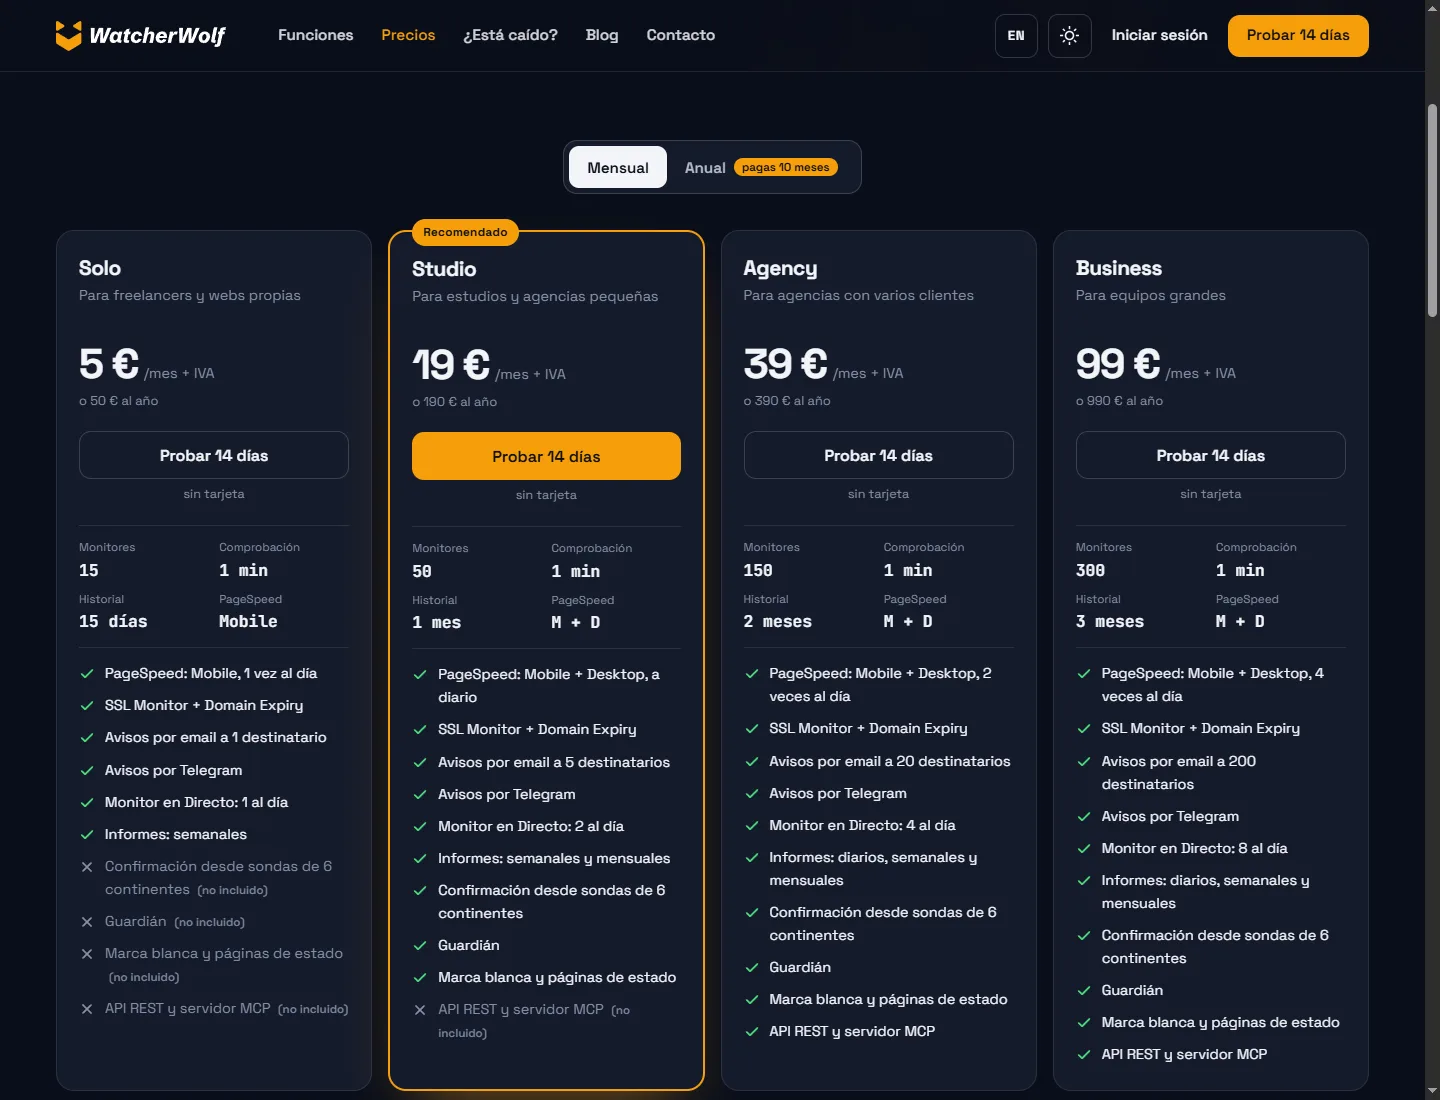The image size is (1440, 1100).
Task: Switch language with the EN button
Action: (x=1016, y=36)
